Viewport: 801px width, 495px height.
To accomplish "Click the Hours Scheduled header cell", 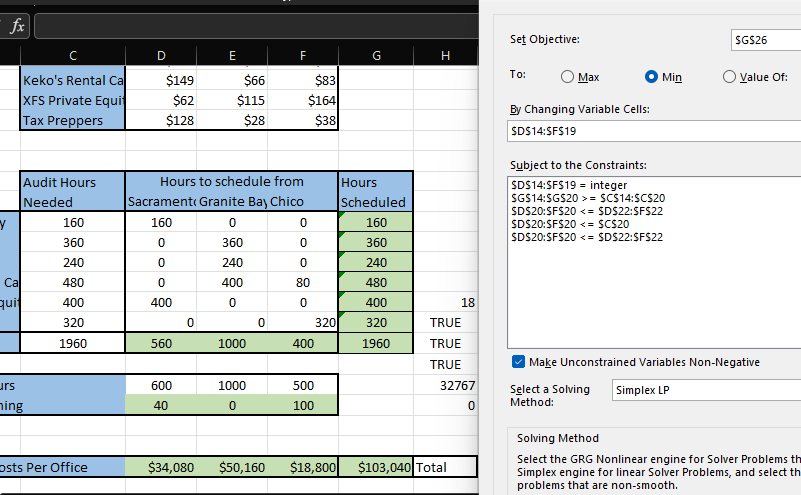I will [375, 192].
